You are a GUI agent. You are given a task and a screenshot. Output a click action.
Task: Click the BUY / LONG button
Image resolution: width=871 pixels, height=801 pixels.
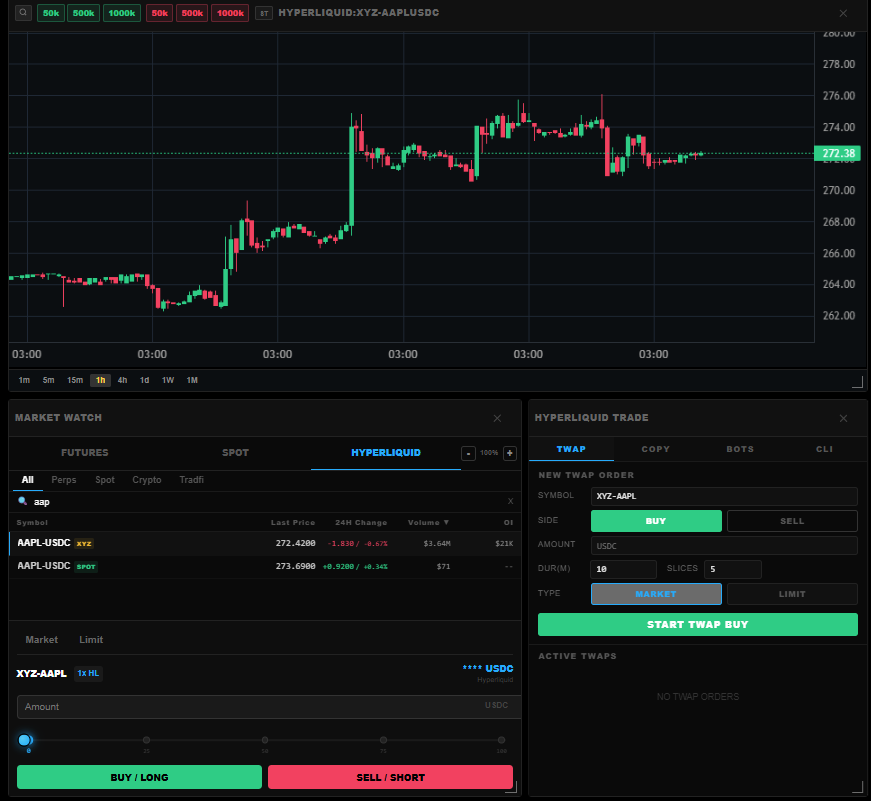[x=139, y=777]
